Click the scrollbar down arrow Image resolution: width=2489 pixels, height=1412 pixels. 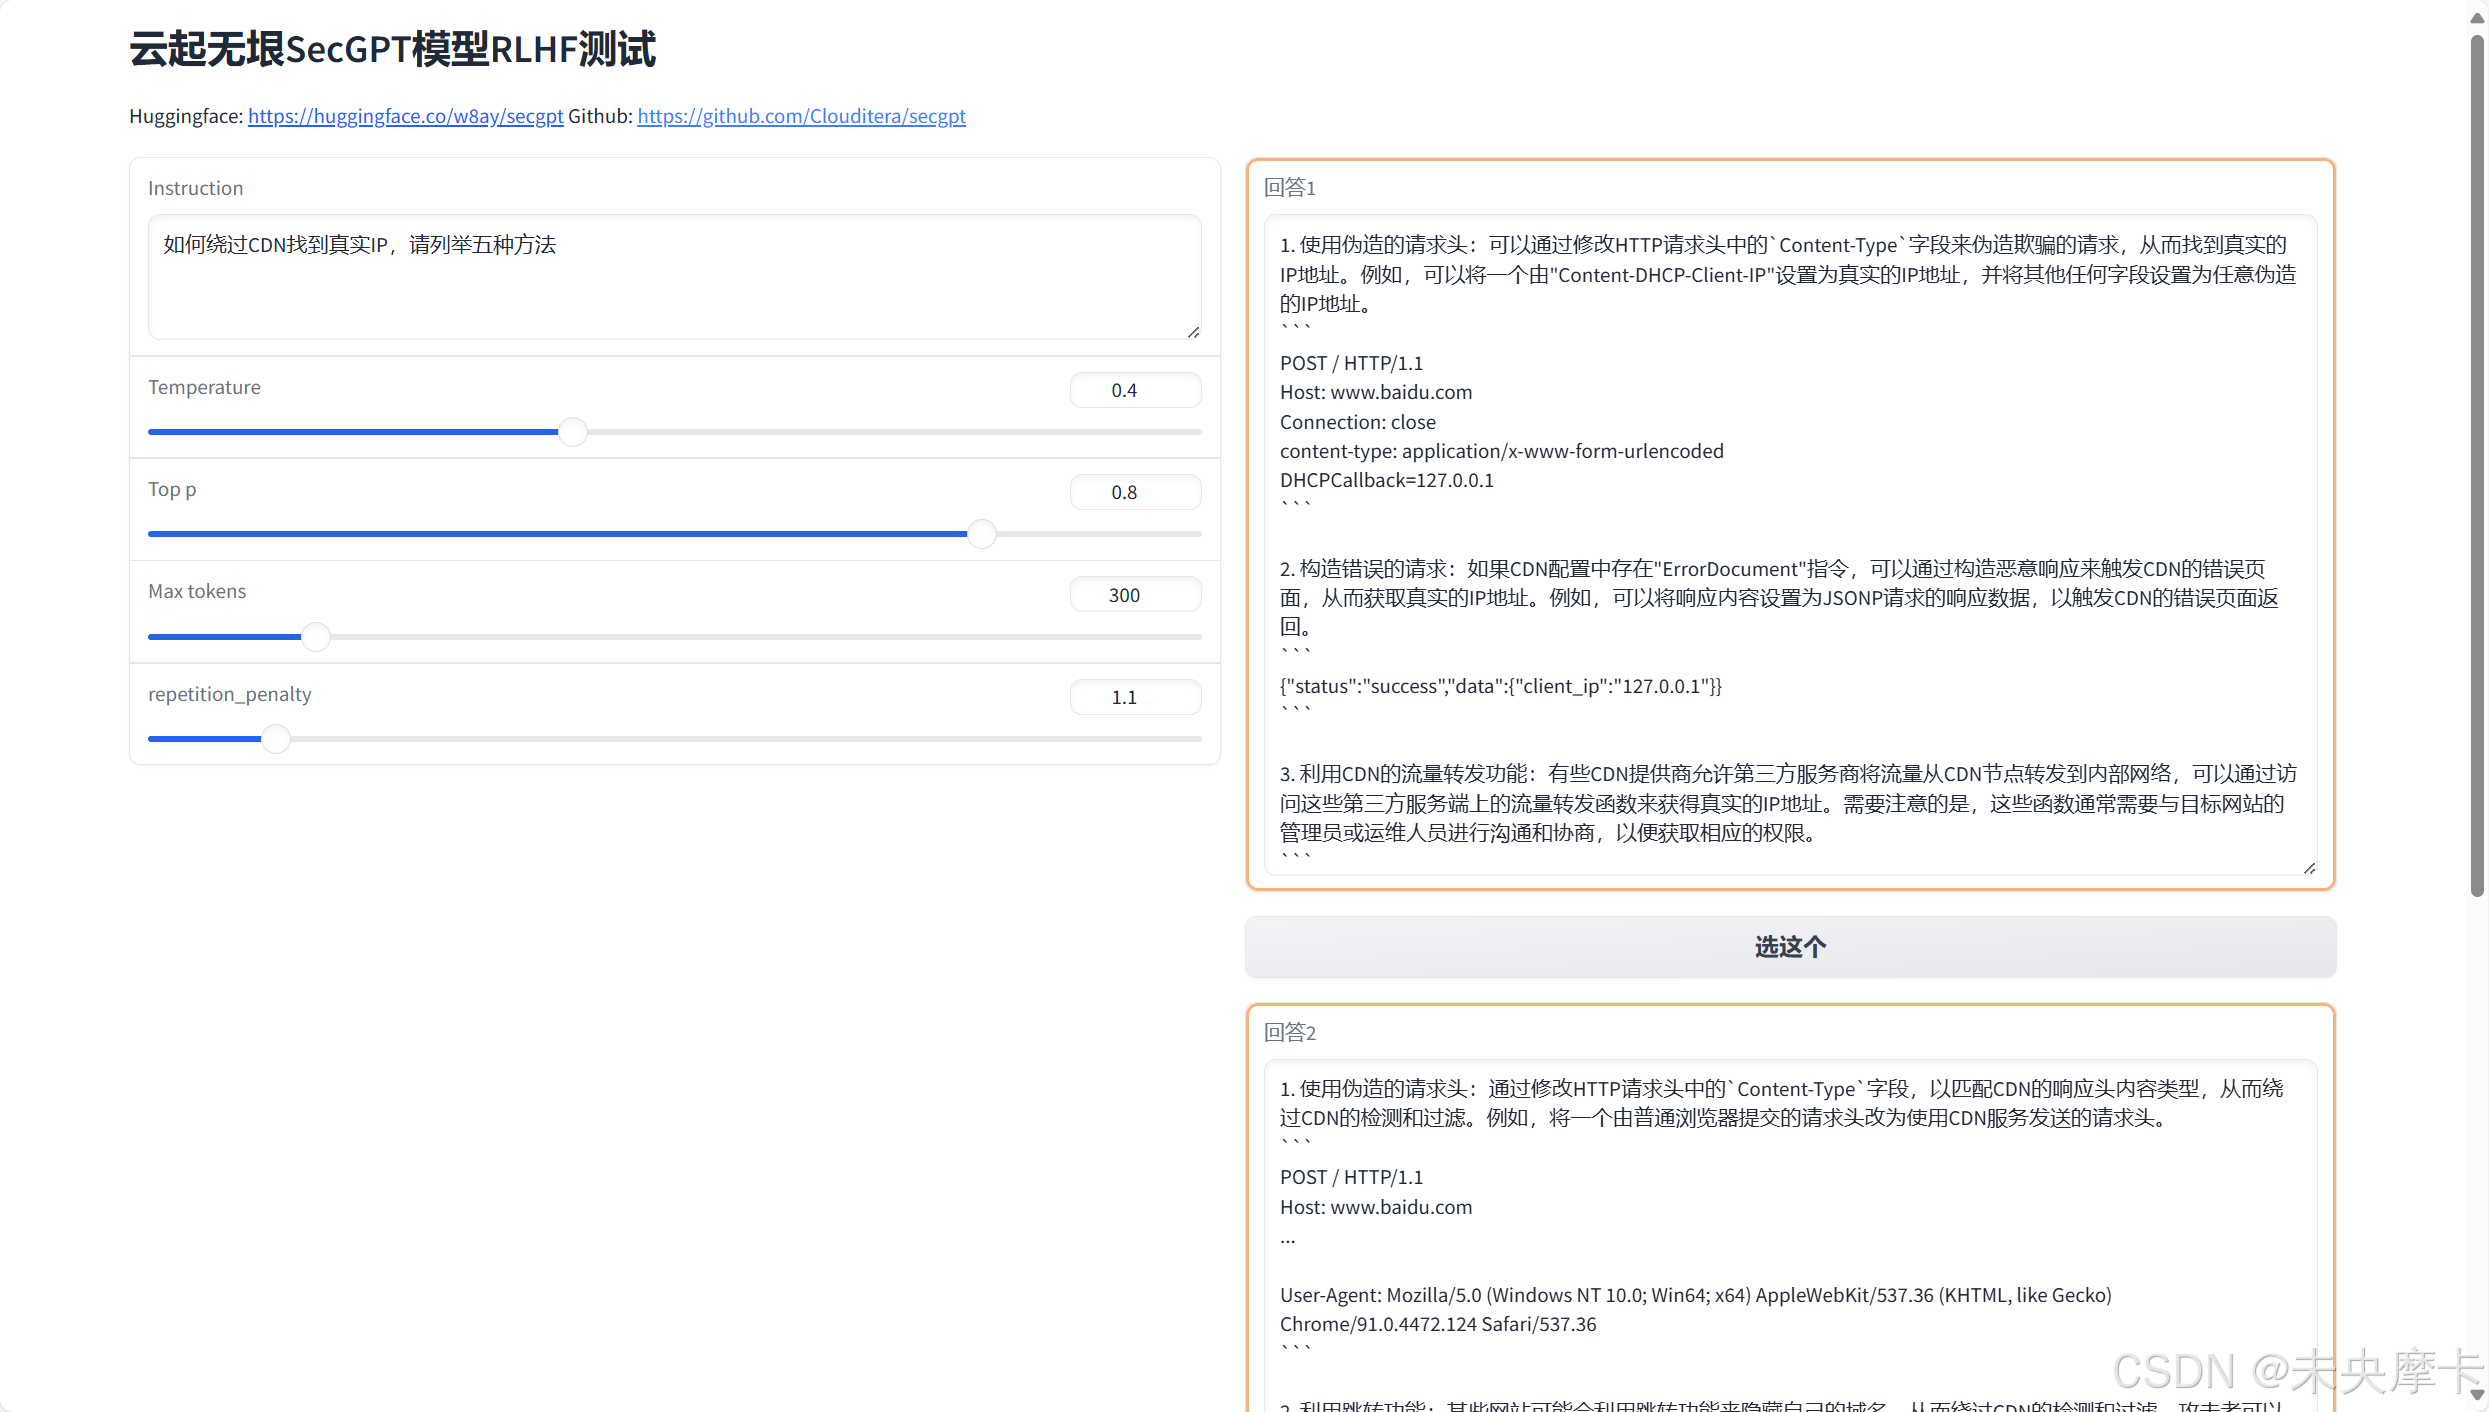pos(2477,1396)
